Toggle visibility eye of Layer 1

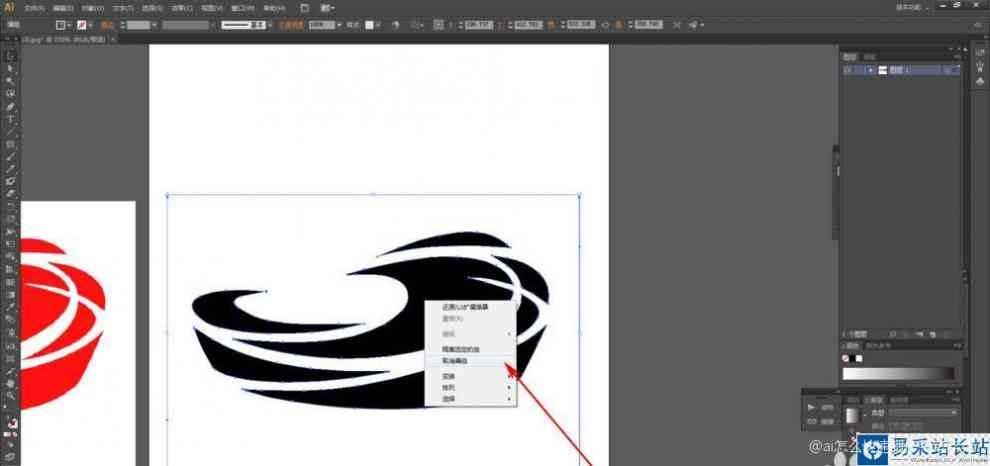click(x=849, y=71)
